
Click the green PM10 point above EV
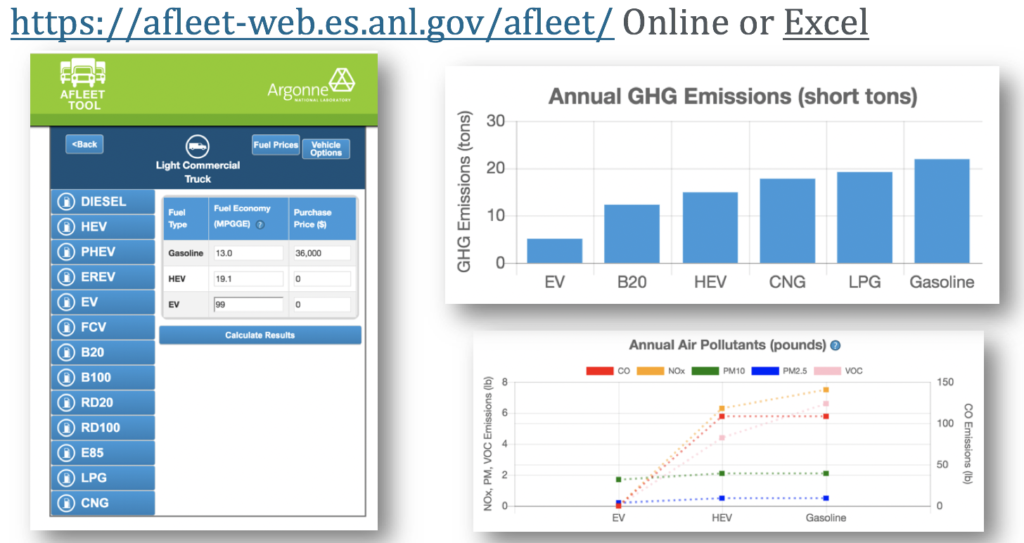pos(618,480)
